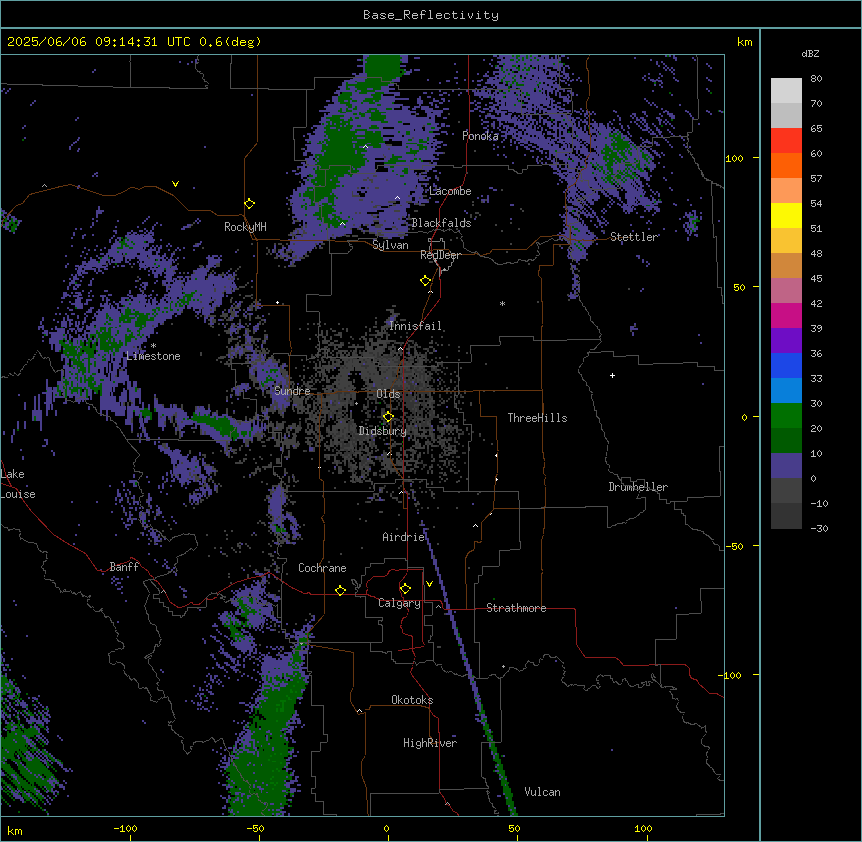Select the Stettler city label

[634, 237]
